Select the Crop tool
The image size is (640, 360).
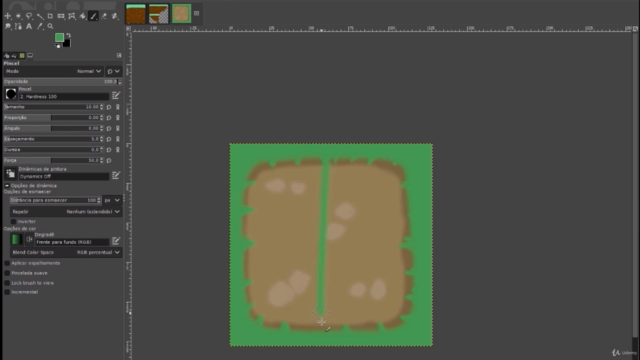(x=50, y=16)
